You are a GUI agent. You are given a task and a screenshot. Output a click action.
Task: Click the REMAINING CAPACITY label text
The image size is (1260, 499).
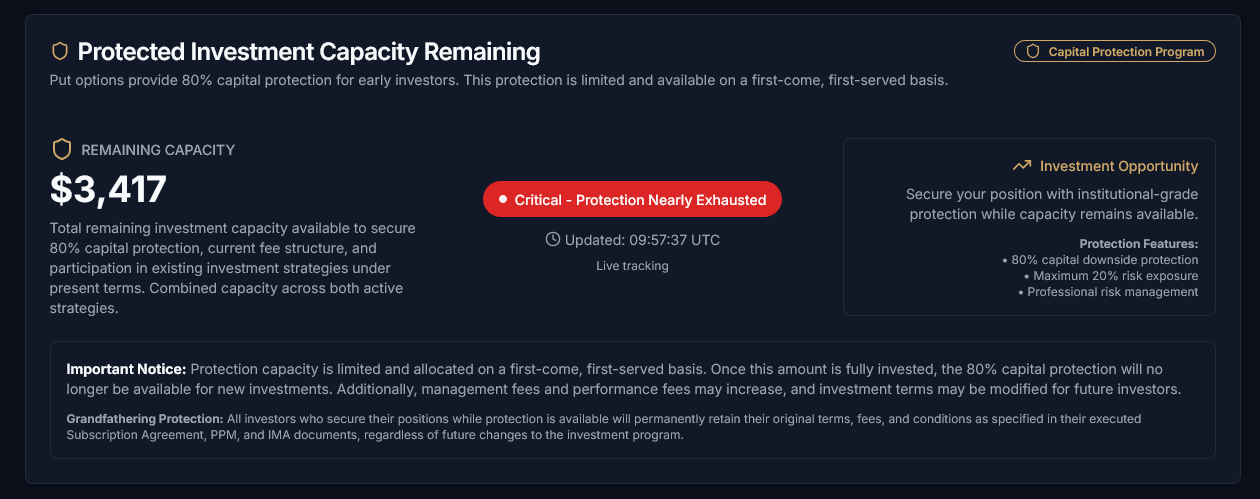(158, 150)
